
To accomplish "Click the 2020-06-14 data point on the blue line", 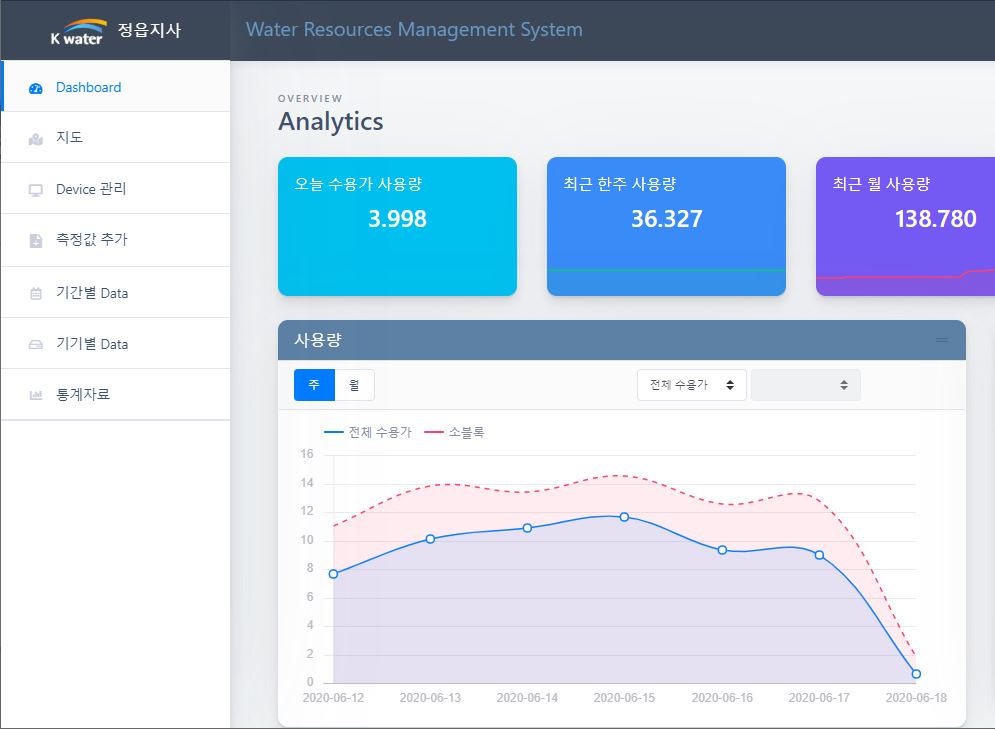I will (527, 528).
